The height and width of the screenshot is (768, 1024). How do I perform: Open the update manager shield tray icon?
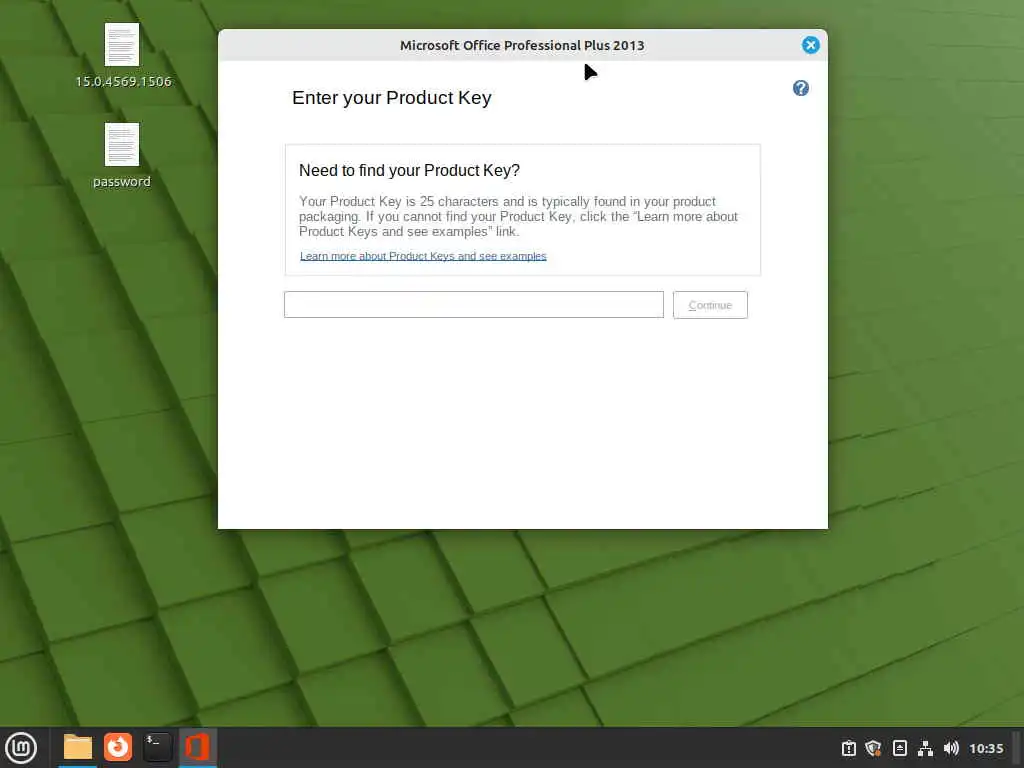click(873, 748)
